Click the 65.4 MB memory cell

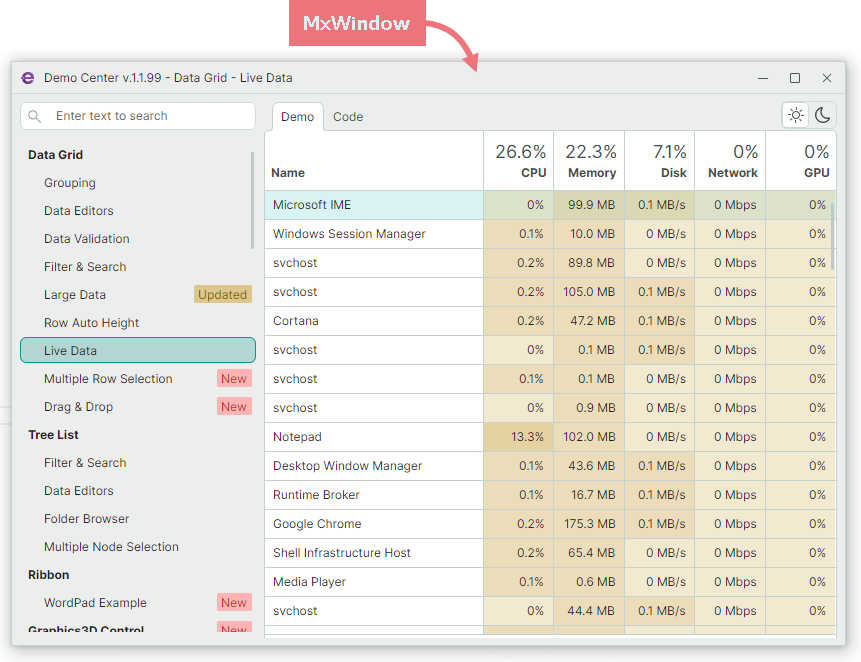(x=589, y=553)
